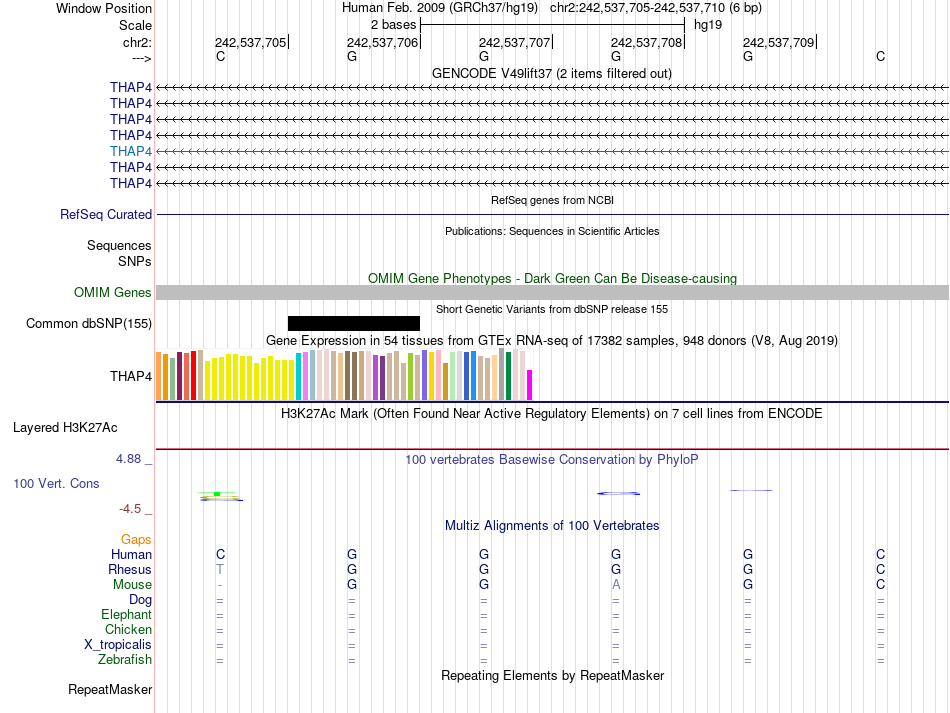
Task: Open the Layered H3K27Ac track label
Action: click(x=65, y=428)
